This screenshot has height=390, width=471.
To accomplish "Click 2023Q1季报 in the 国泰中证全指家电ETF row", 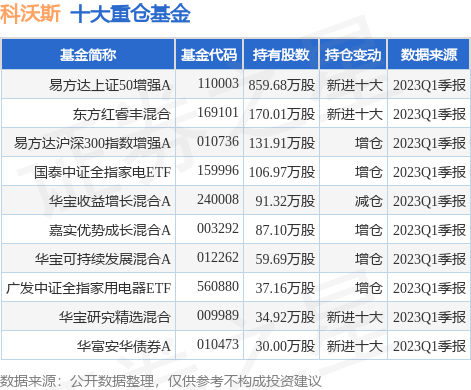I will (429, 172).
